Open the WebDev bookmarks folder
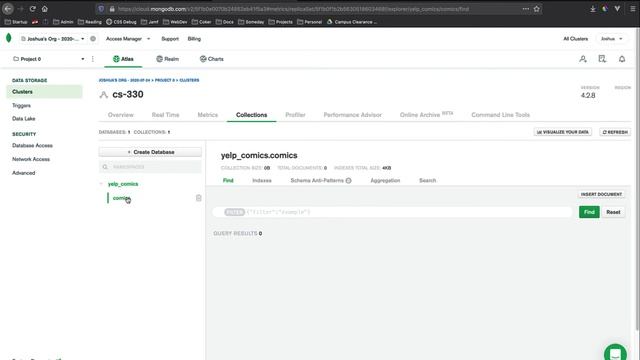The height and width of the screenshot is (360, 640). click(175, 22)
